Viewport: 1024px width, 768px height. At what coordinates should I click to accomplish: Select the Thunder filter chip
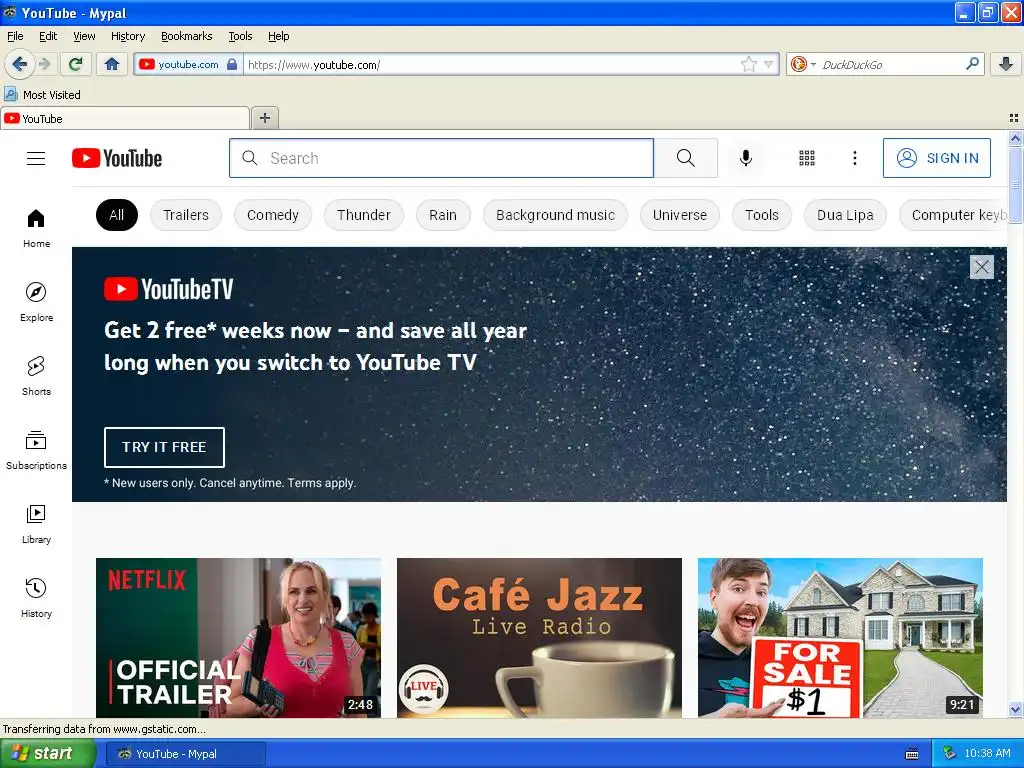(x=363, y=215)
